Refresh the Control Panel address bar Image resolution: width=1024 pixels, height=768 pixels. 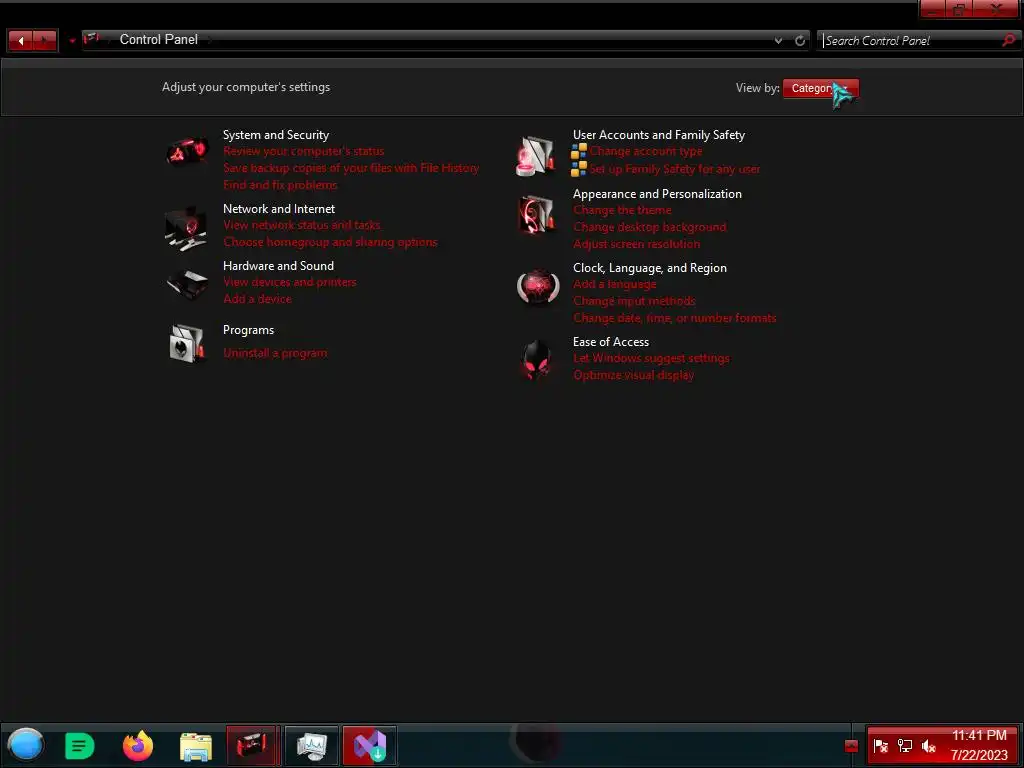[800, 40]
